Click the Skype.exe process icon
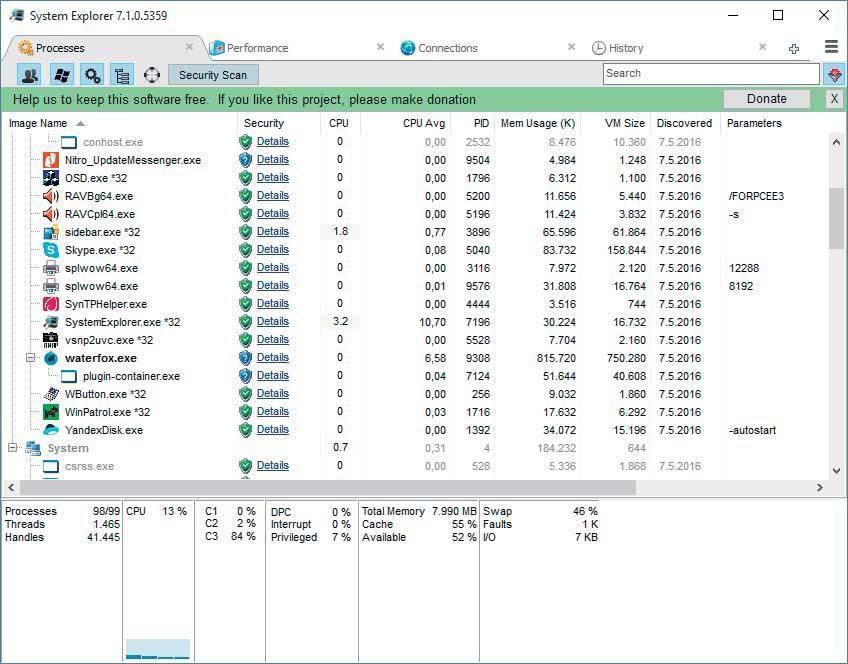The height and width of the screenshot is (664, 848). 51,250
